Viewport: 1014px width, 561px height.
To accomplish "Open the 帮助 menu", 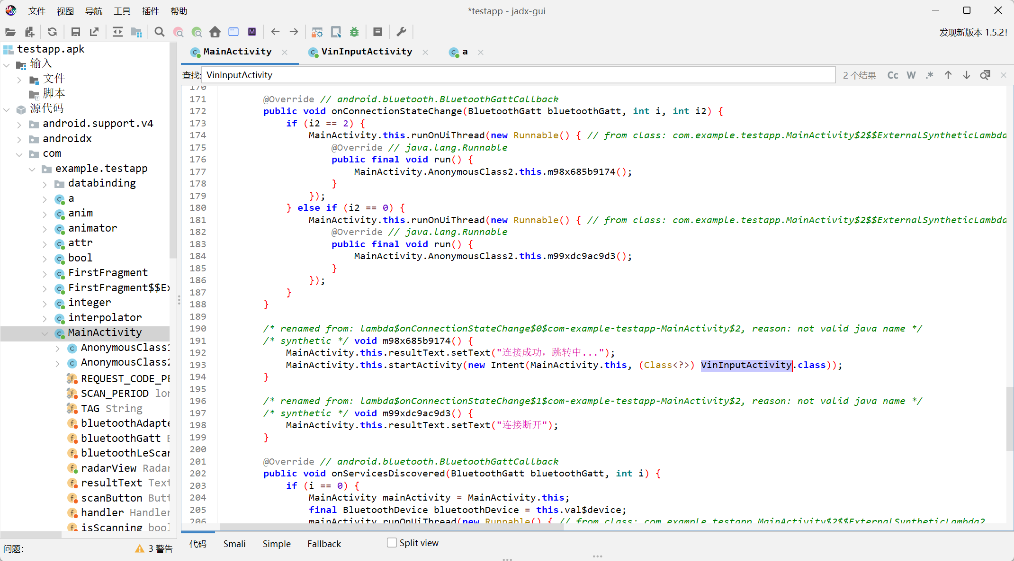I will [x=179, y=11].
